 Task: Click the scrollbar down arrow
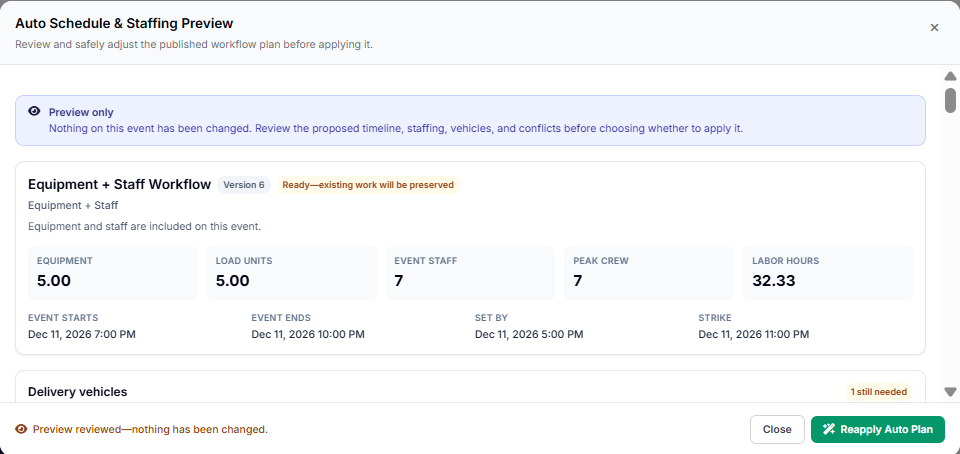[950, 392]
